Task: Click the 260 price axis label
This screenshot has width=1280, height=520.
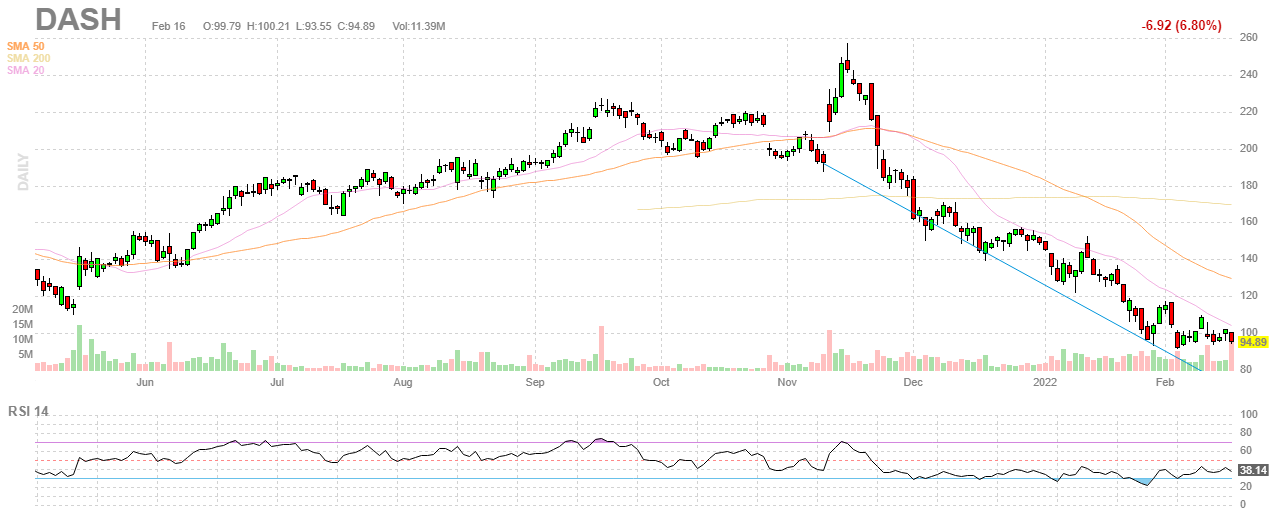Action: (x=1249, y=38)
